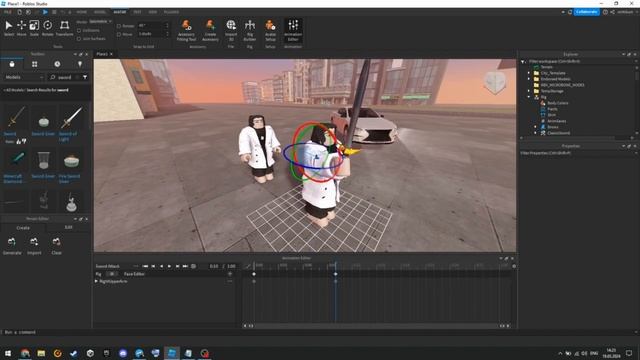Toggle the Animation Editor
This screenshot has height=360, width=640.
coord(293,30)
